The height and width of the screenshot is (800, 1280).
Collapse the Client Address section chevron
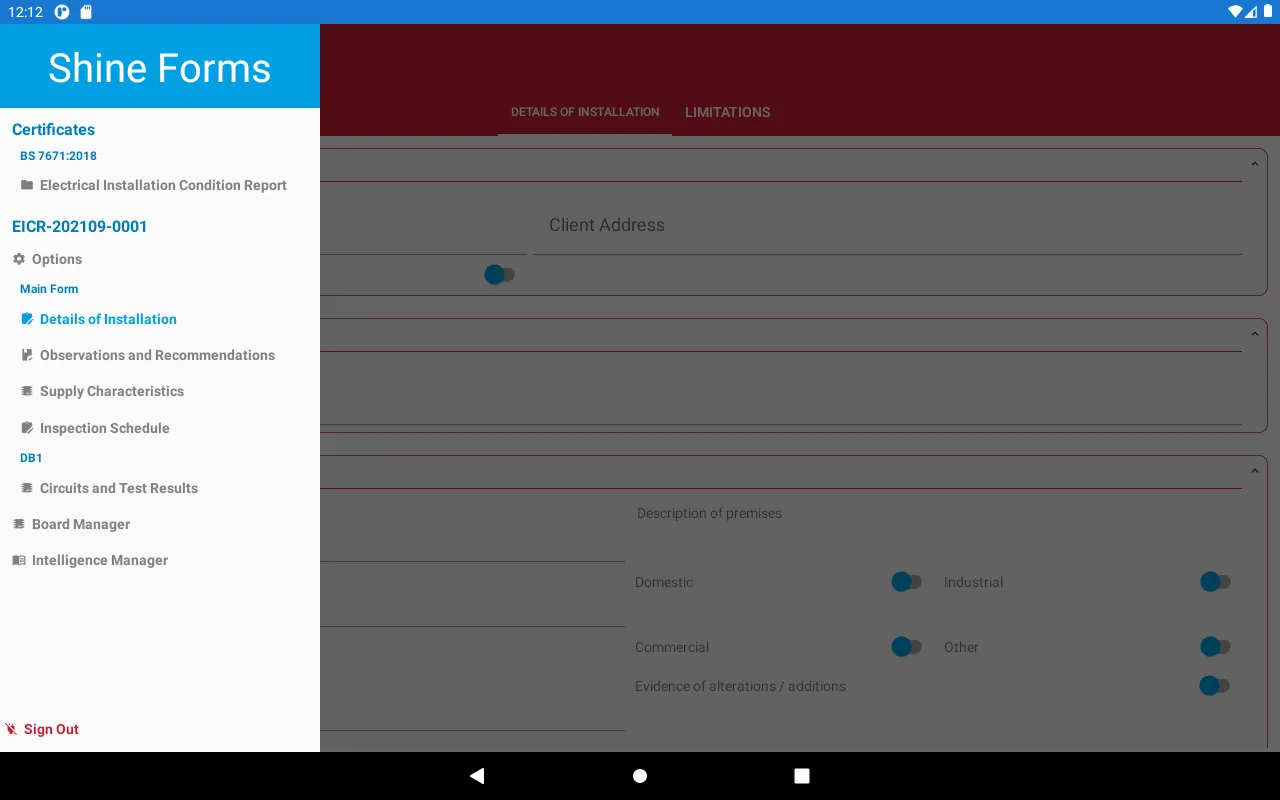point(1255,163)
